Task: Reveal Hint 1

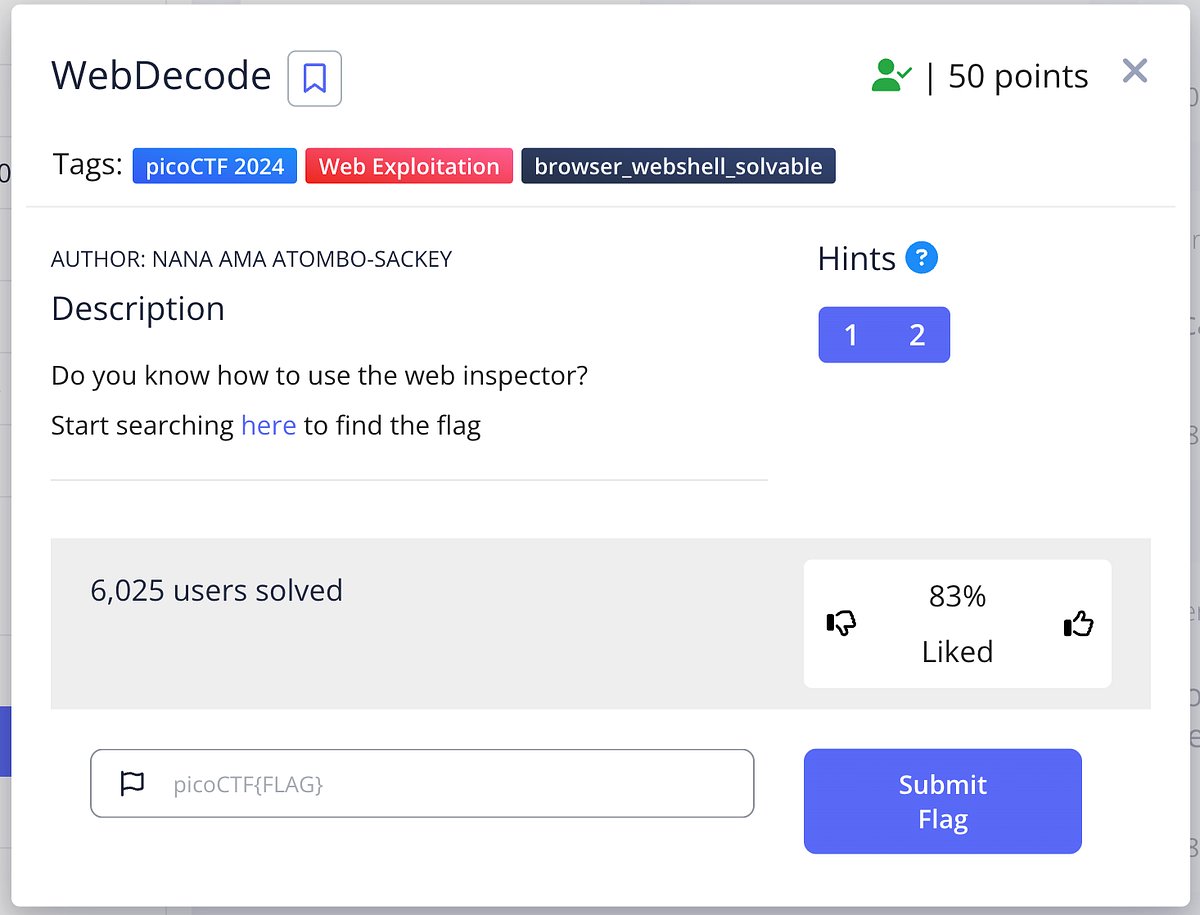Action: click(851, 335)
